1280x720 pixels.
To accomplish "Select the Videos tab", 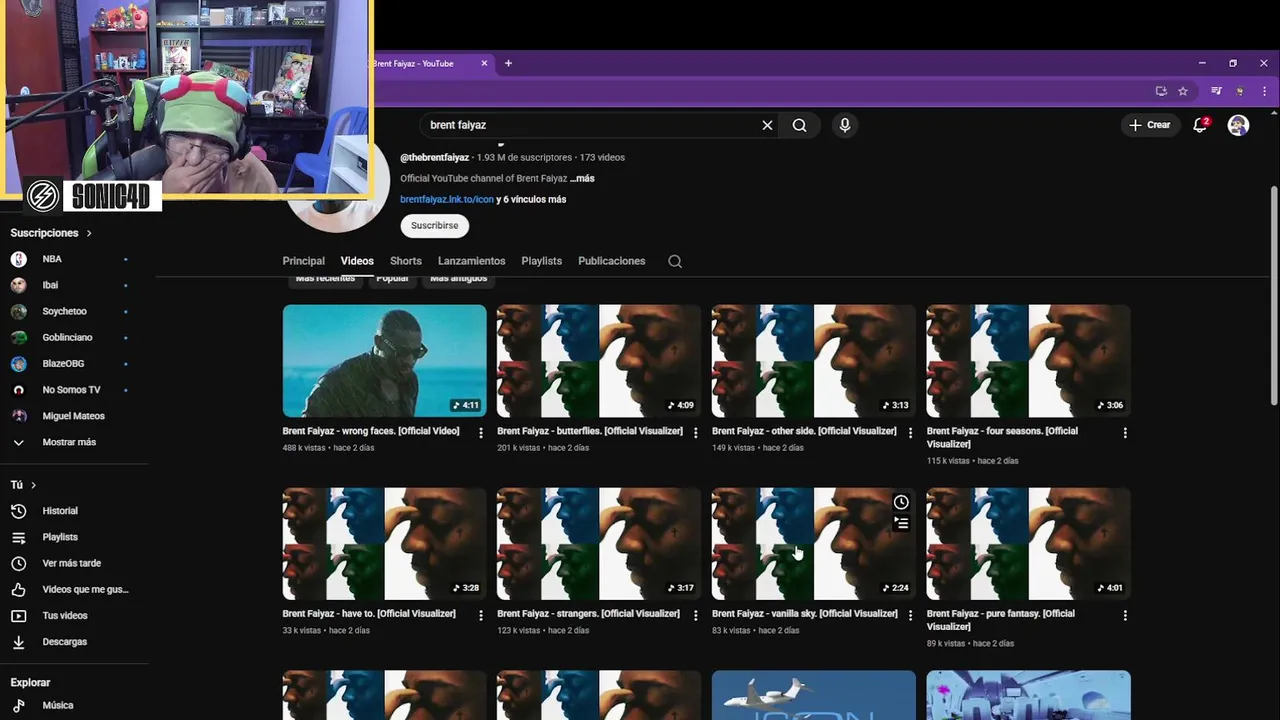I will (x=357, y=261).
